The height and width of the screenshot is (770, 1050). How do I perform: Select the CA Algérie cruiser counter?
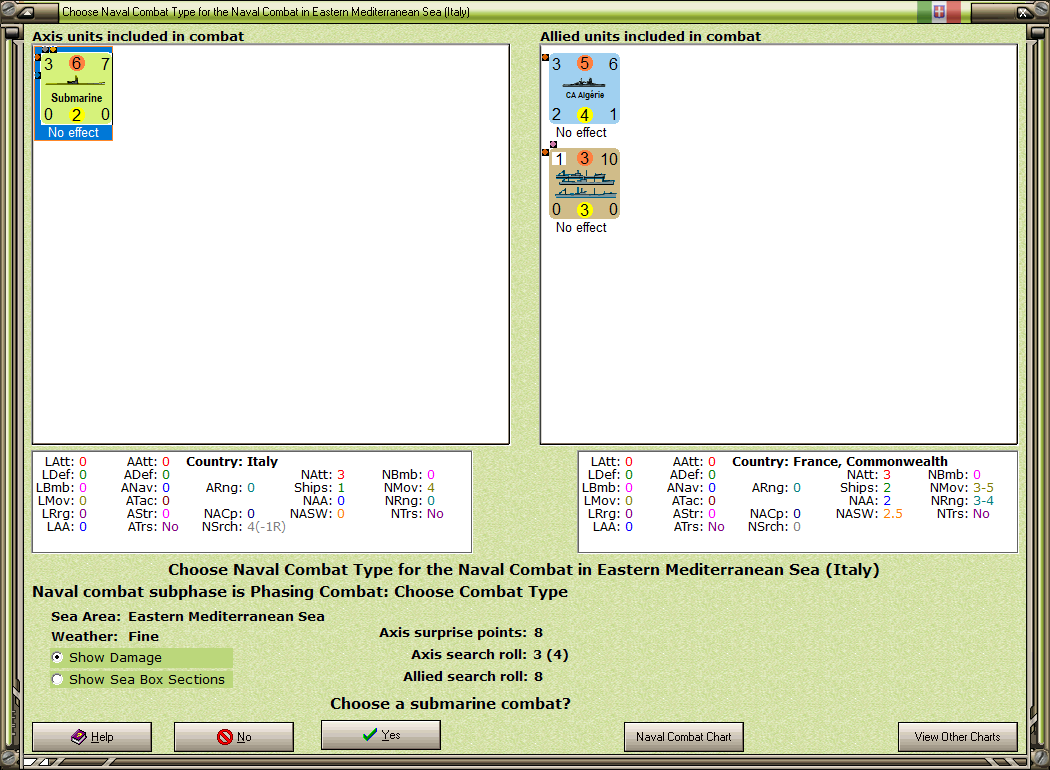point(584,88)
